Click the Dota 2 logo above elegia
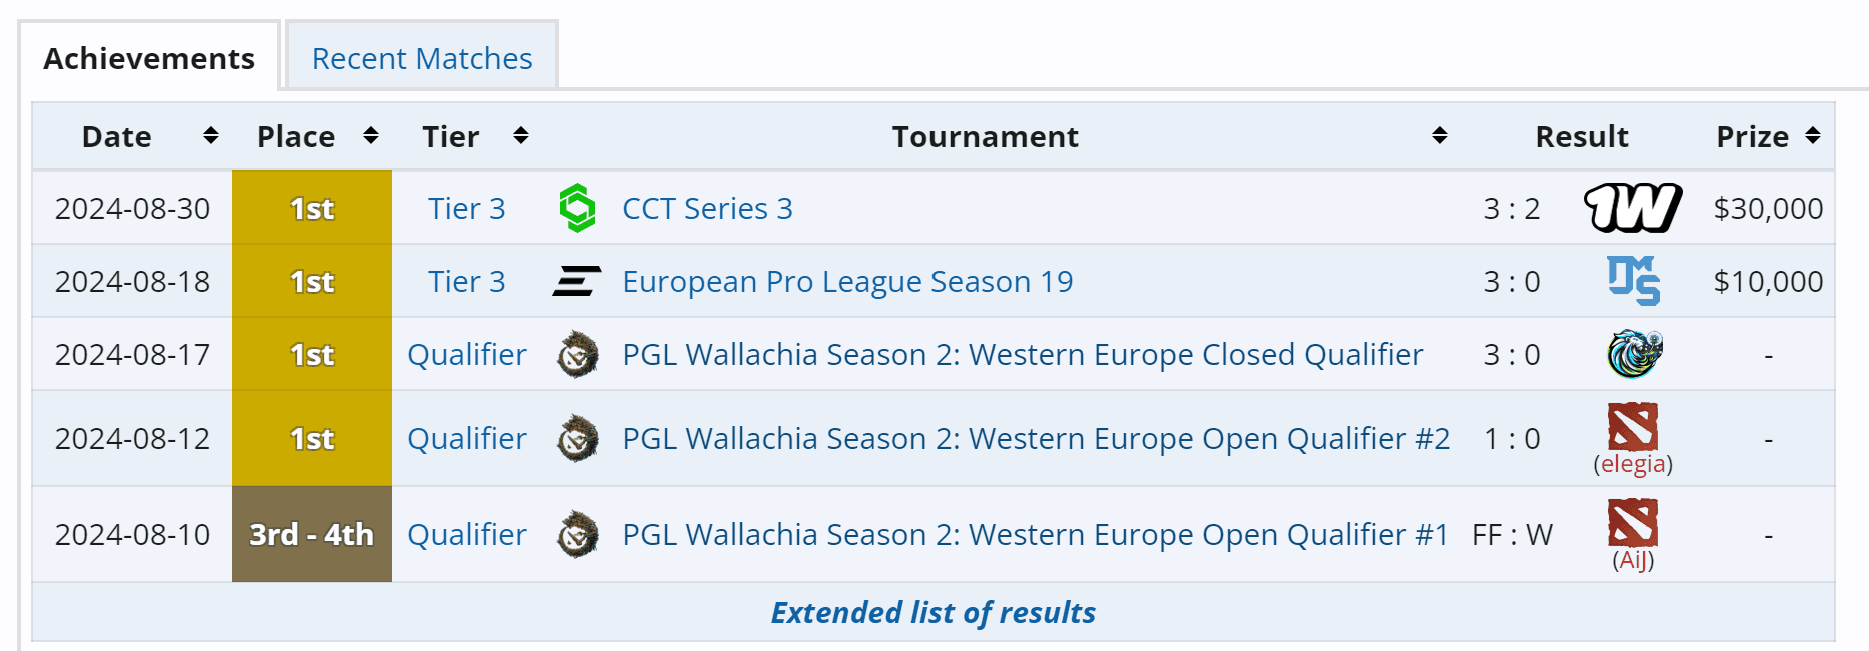 coord(1632,427)
